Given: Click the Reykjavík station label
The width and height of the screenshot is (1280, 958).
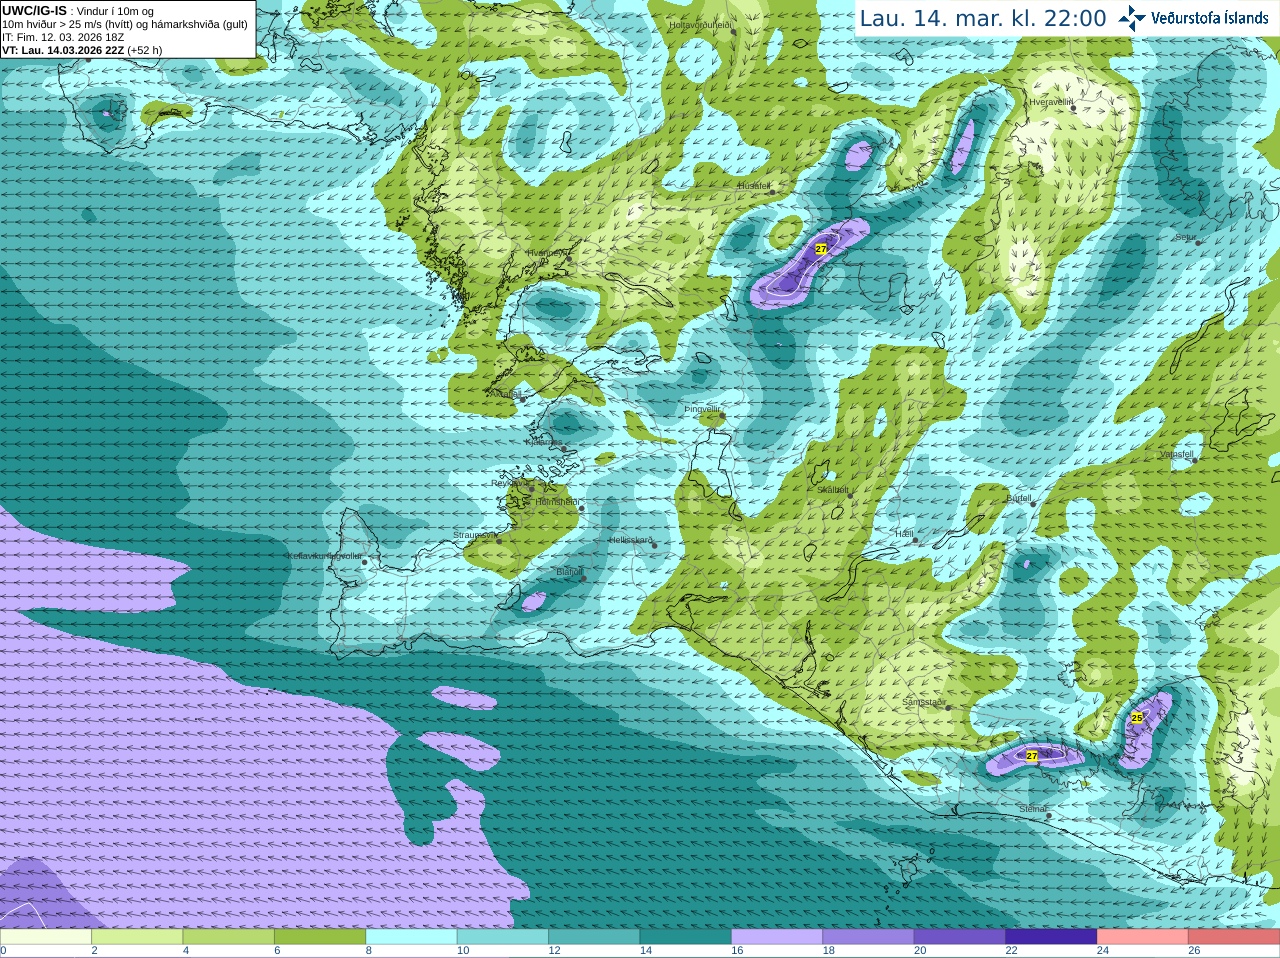Looking at the screenshot, I should pos(509,483).
